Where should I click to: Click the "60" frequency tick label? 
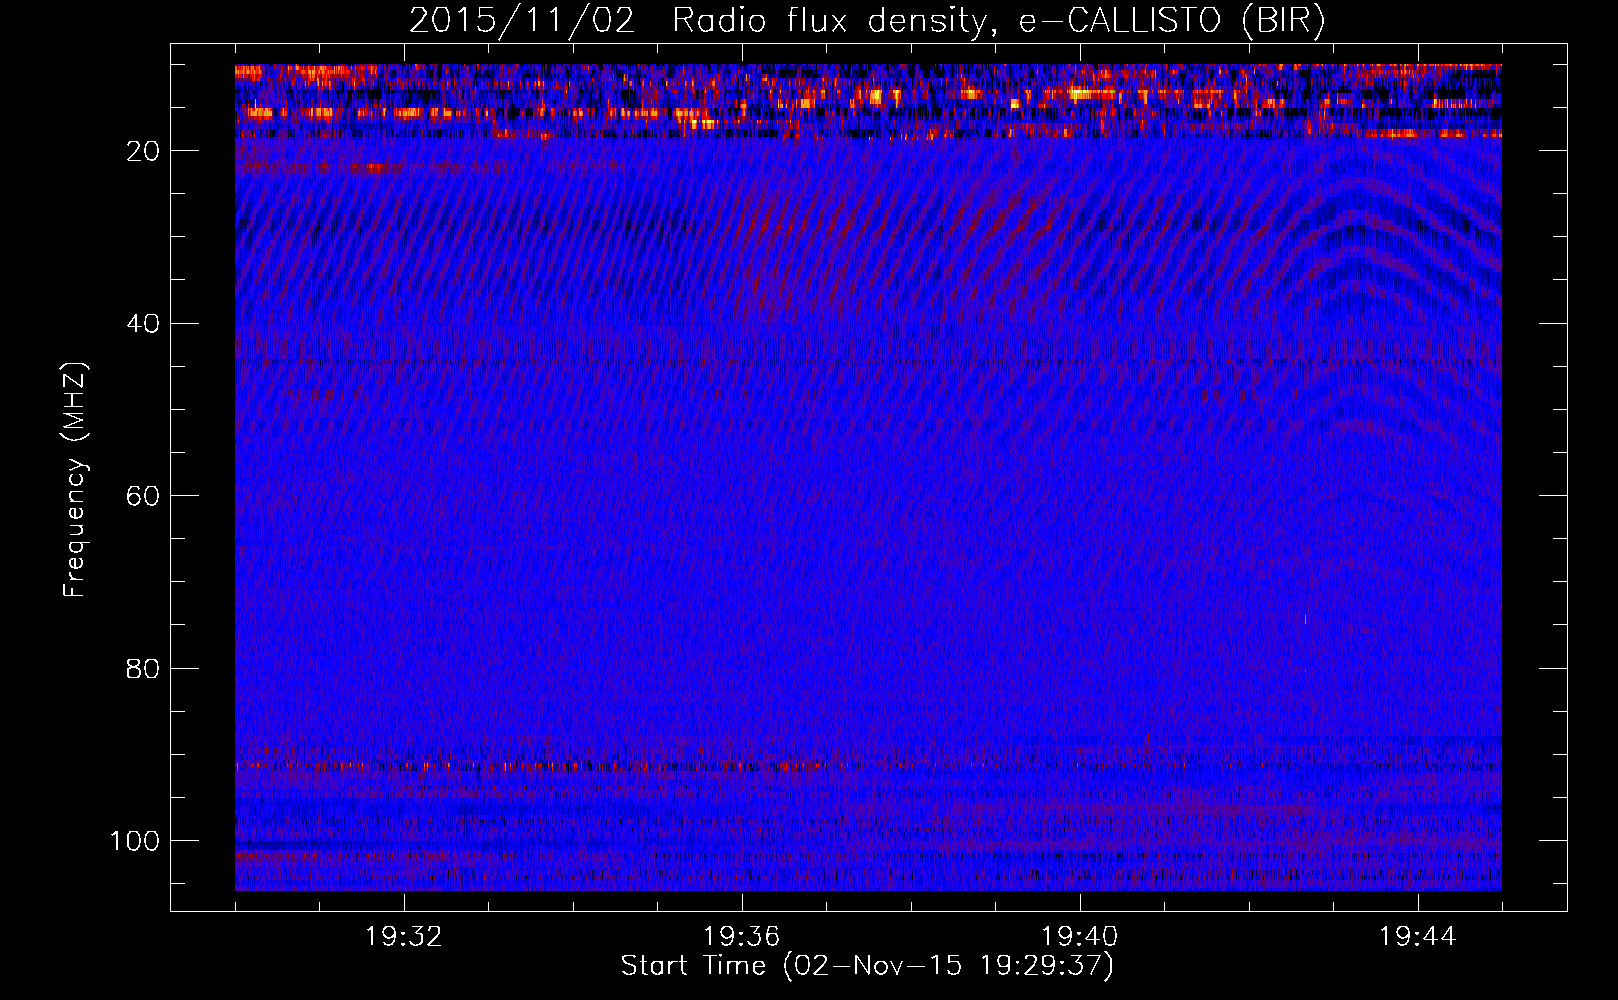[x=143, y=496]
